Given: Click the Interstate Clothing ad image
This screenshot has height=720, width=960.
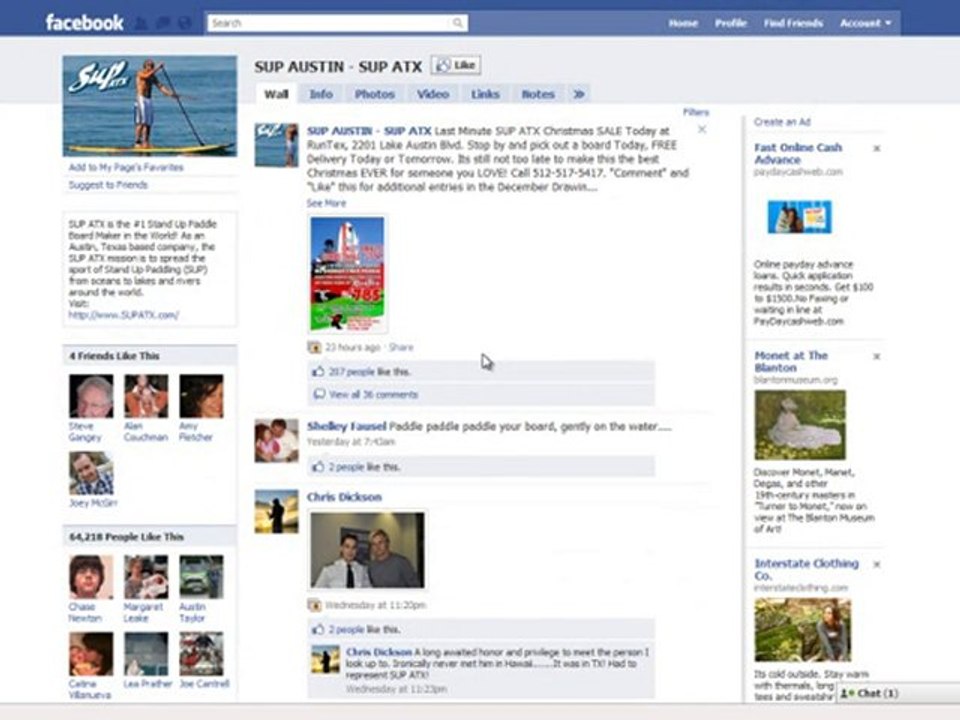Looking at the screenshot, I should (803, 630).
